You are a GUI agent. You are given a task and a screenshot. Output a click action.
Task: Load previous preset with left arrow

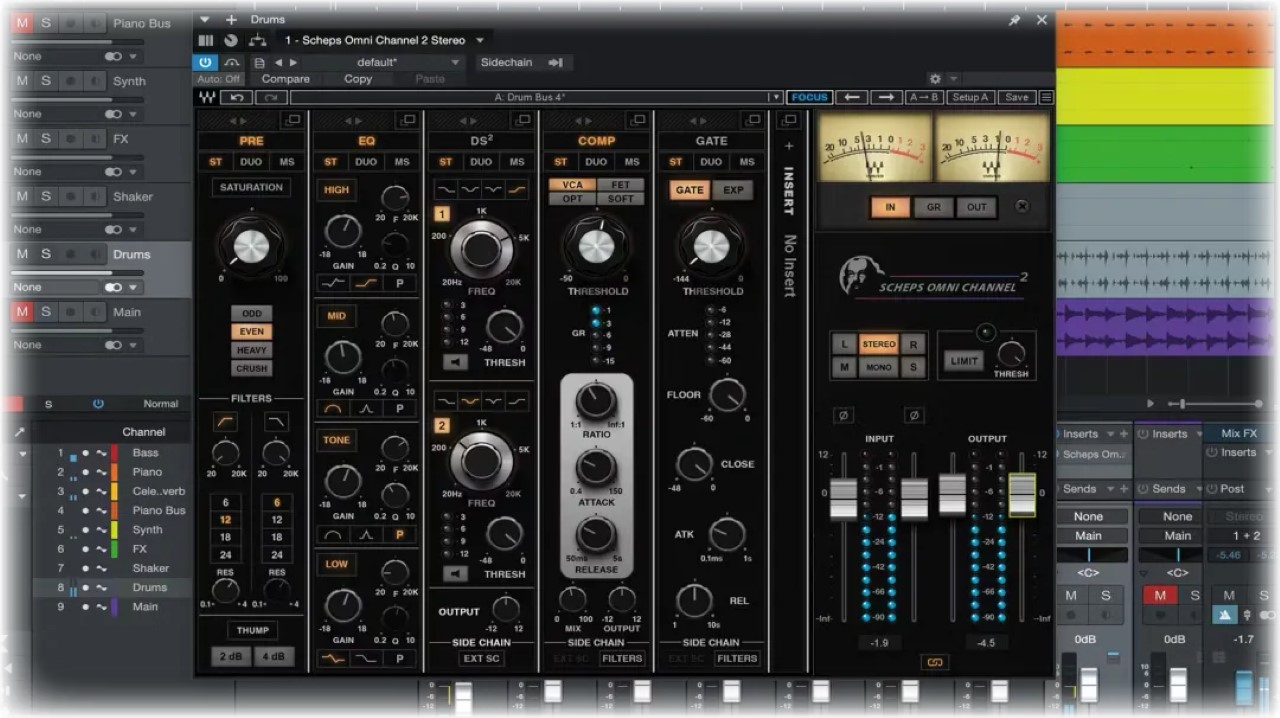point(851,97)
